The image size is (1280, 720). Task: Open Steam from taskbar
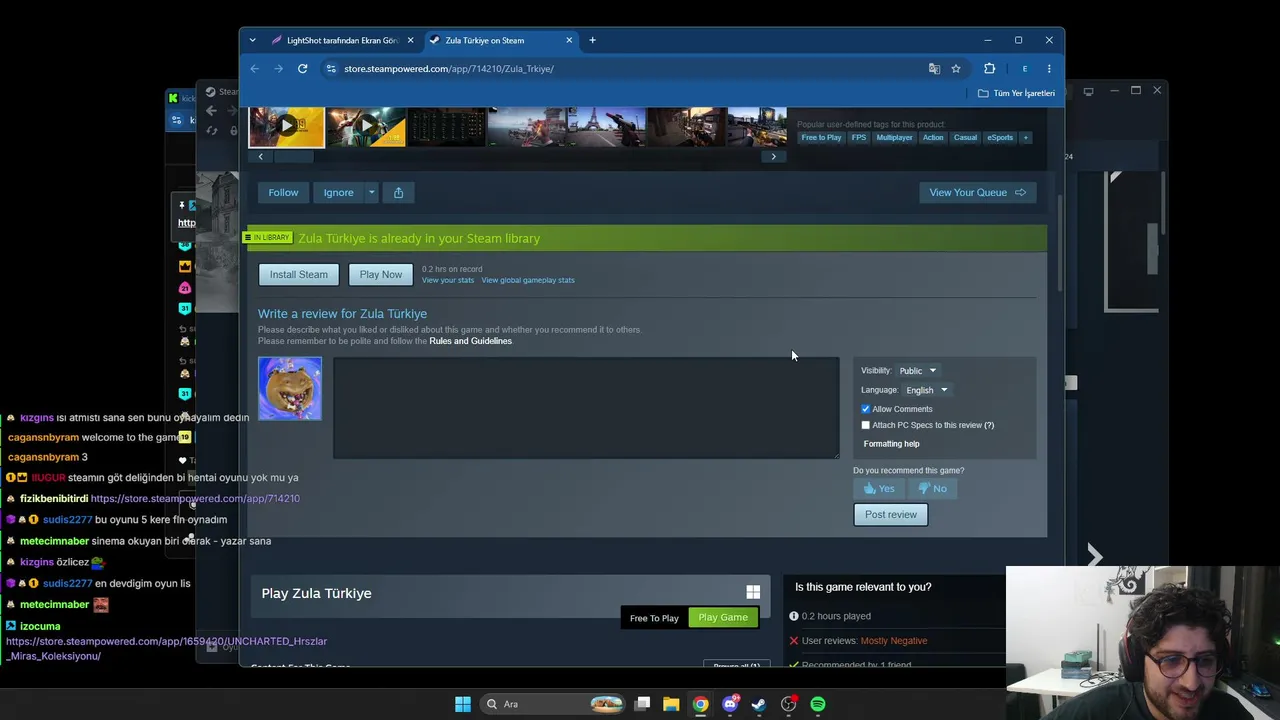759,704
